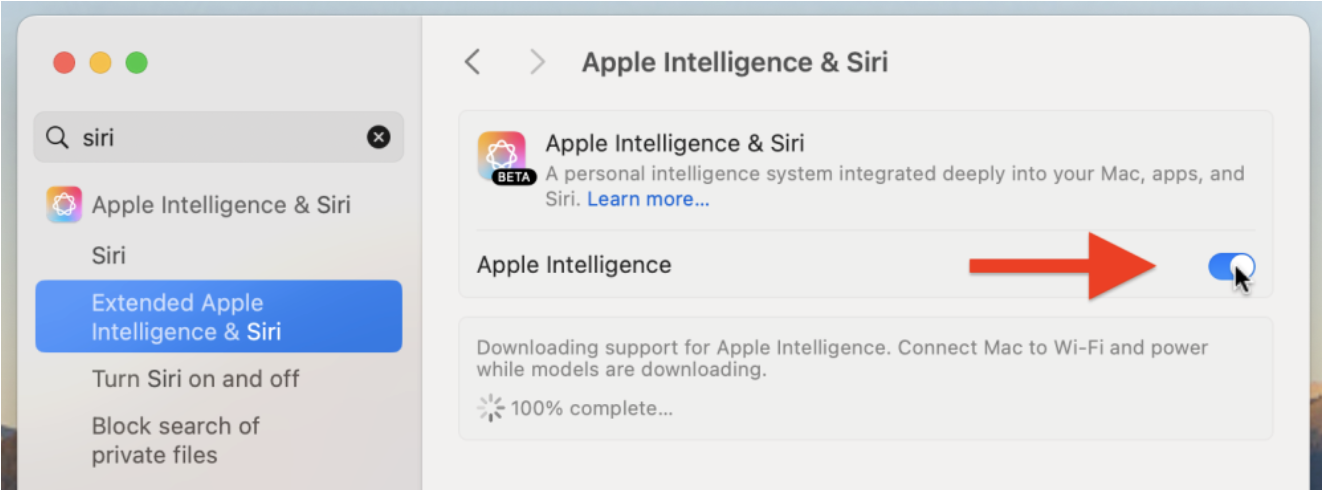Minimize the window with the yellow button

tap(100, 63)
